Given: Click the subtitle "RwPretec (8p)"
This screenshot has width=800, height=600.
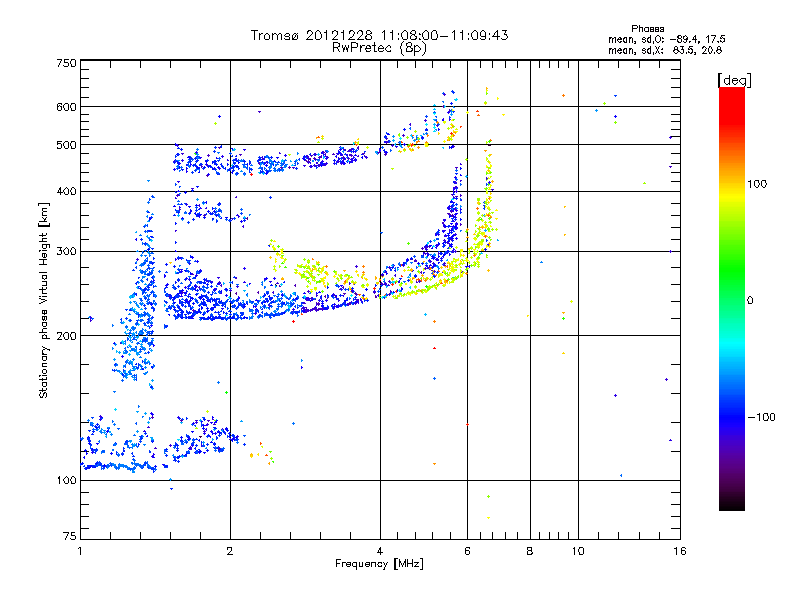Looking at the screenshot, I should pos(380,48).
